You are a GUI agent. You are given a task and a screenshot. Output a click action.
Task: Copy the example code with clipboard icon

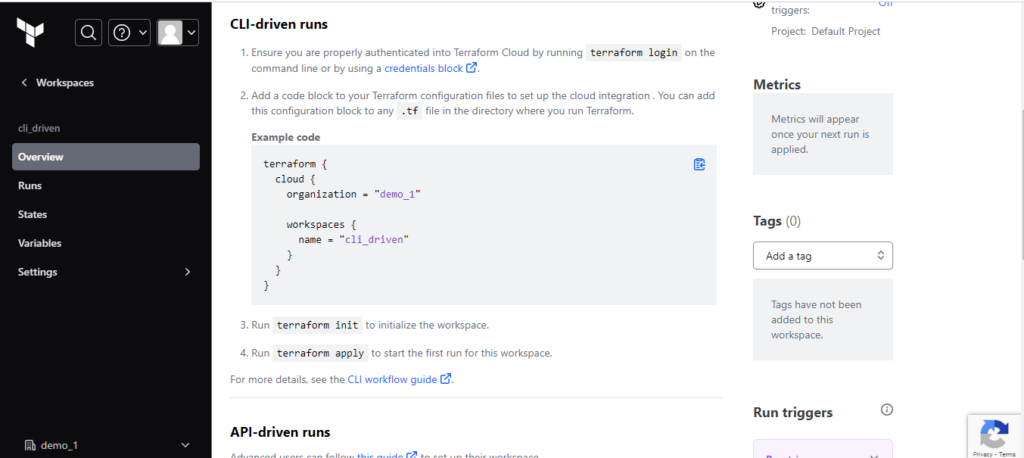699,165
